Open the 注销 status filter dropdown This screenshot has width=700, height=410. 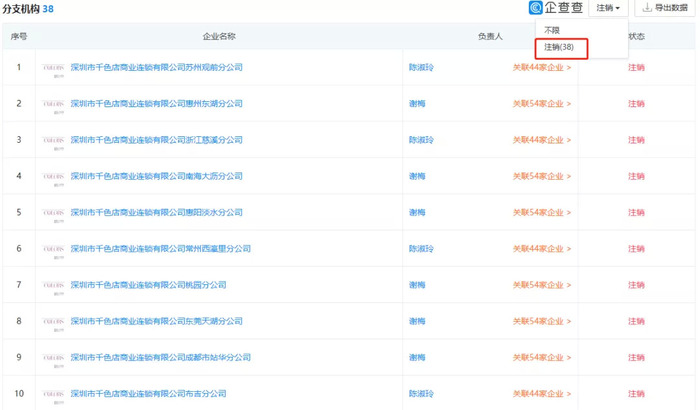(x=608, y=8)
